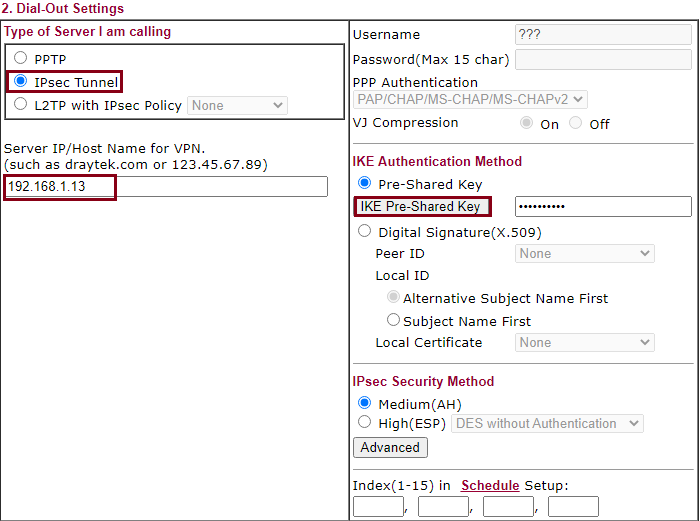Viewport: 700px width, 521px height.
Task: Choose the IPsec Tunnel radio option
Action: click(21, 82)
